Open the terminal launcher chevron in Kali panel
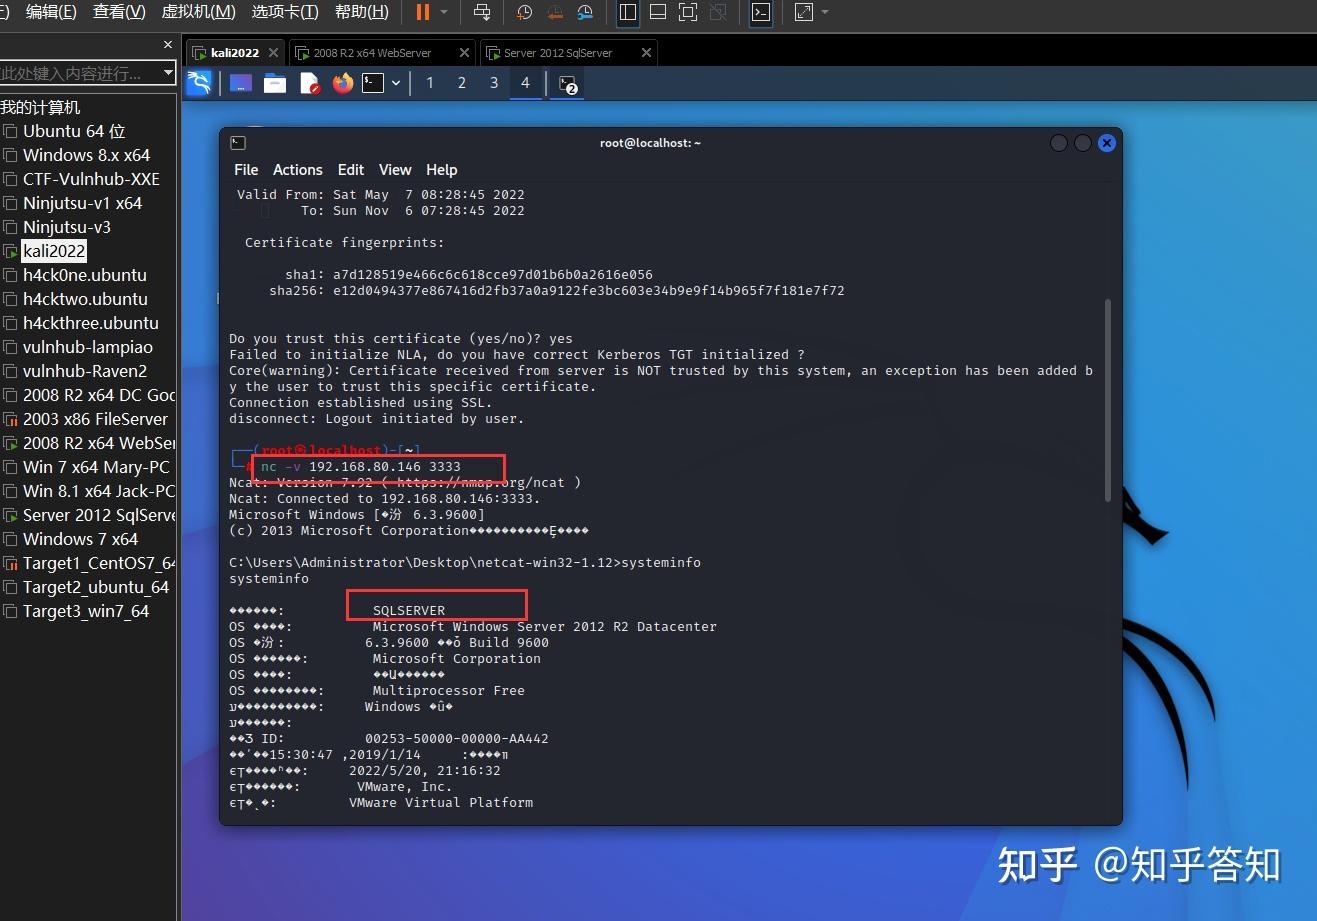Viewport: 1317px width, 921px height. pyautogui.click(x=396, y=84)
